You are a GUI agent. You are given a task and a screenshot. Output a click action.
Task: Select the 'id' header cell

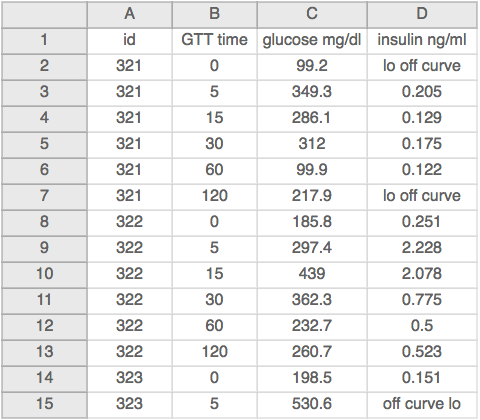pos(130,41)
